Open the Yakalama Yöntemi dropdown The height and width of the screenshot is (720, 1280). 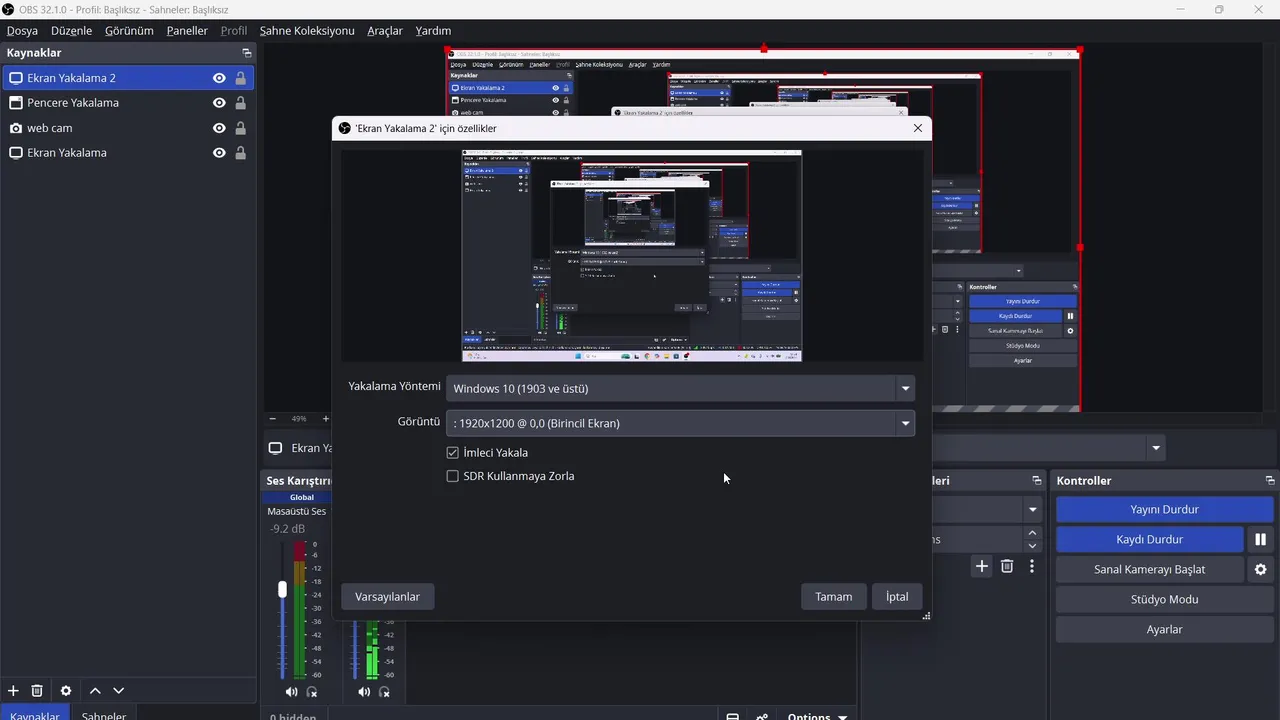(x=680, y=388)
